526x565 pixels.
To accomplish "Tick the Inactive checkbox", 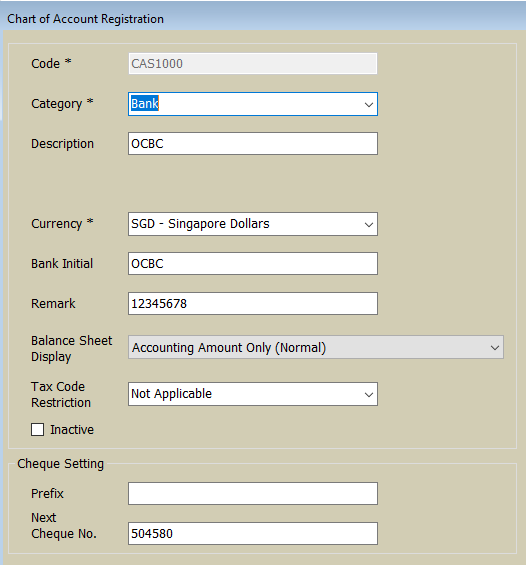I will pos(37,430).
